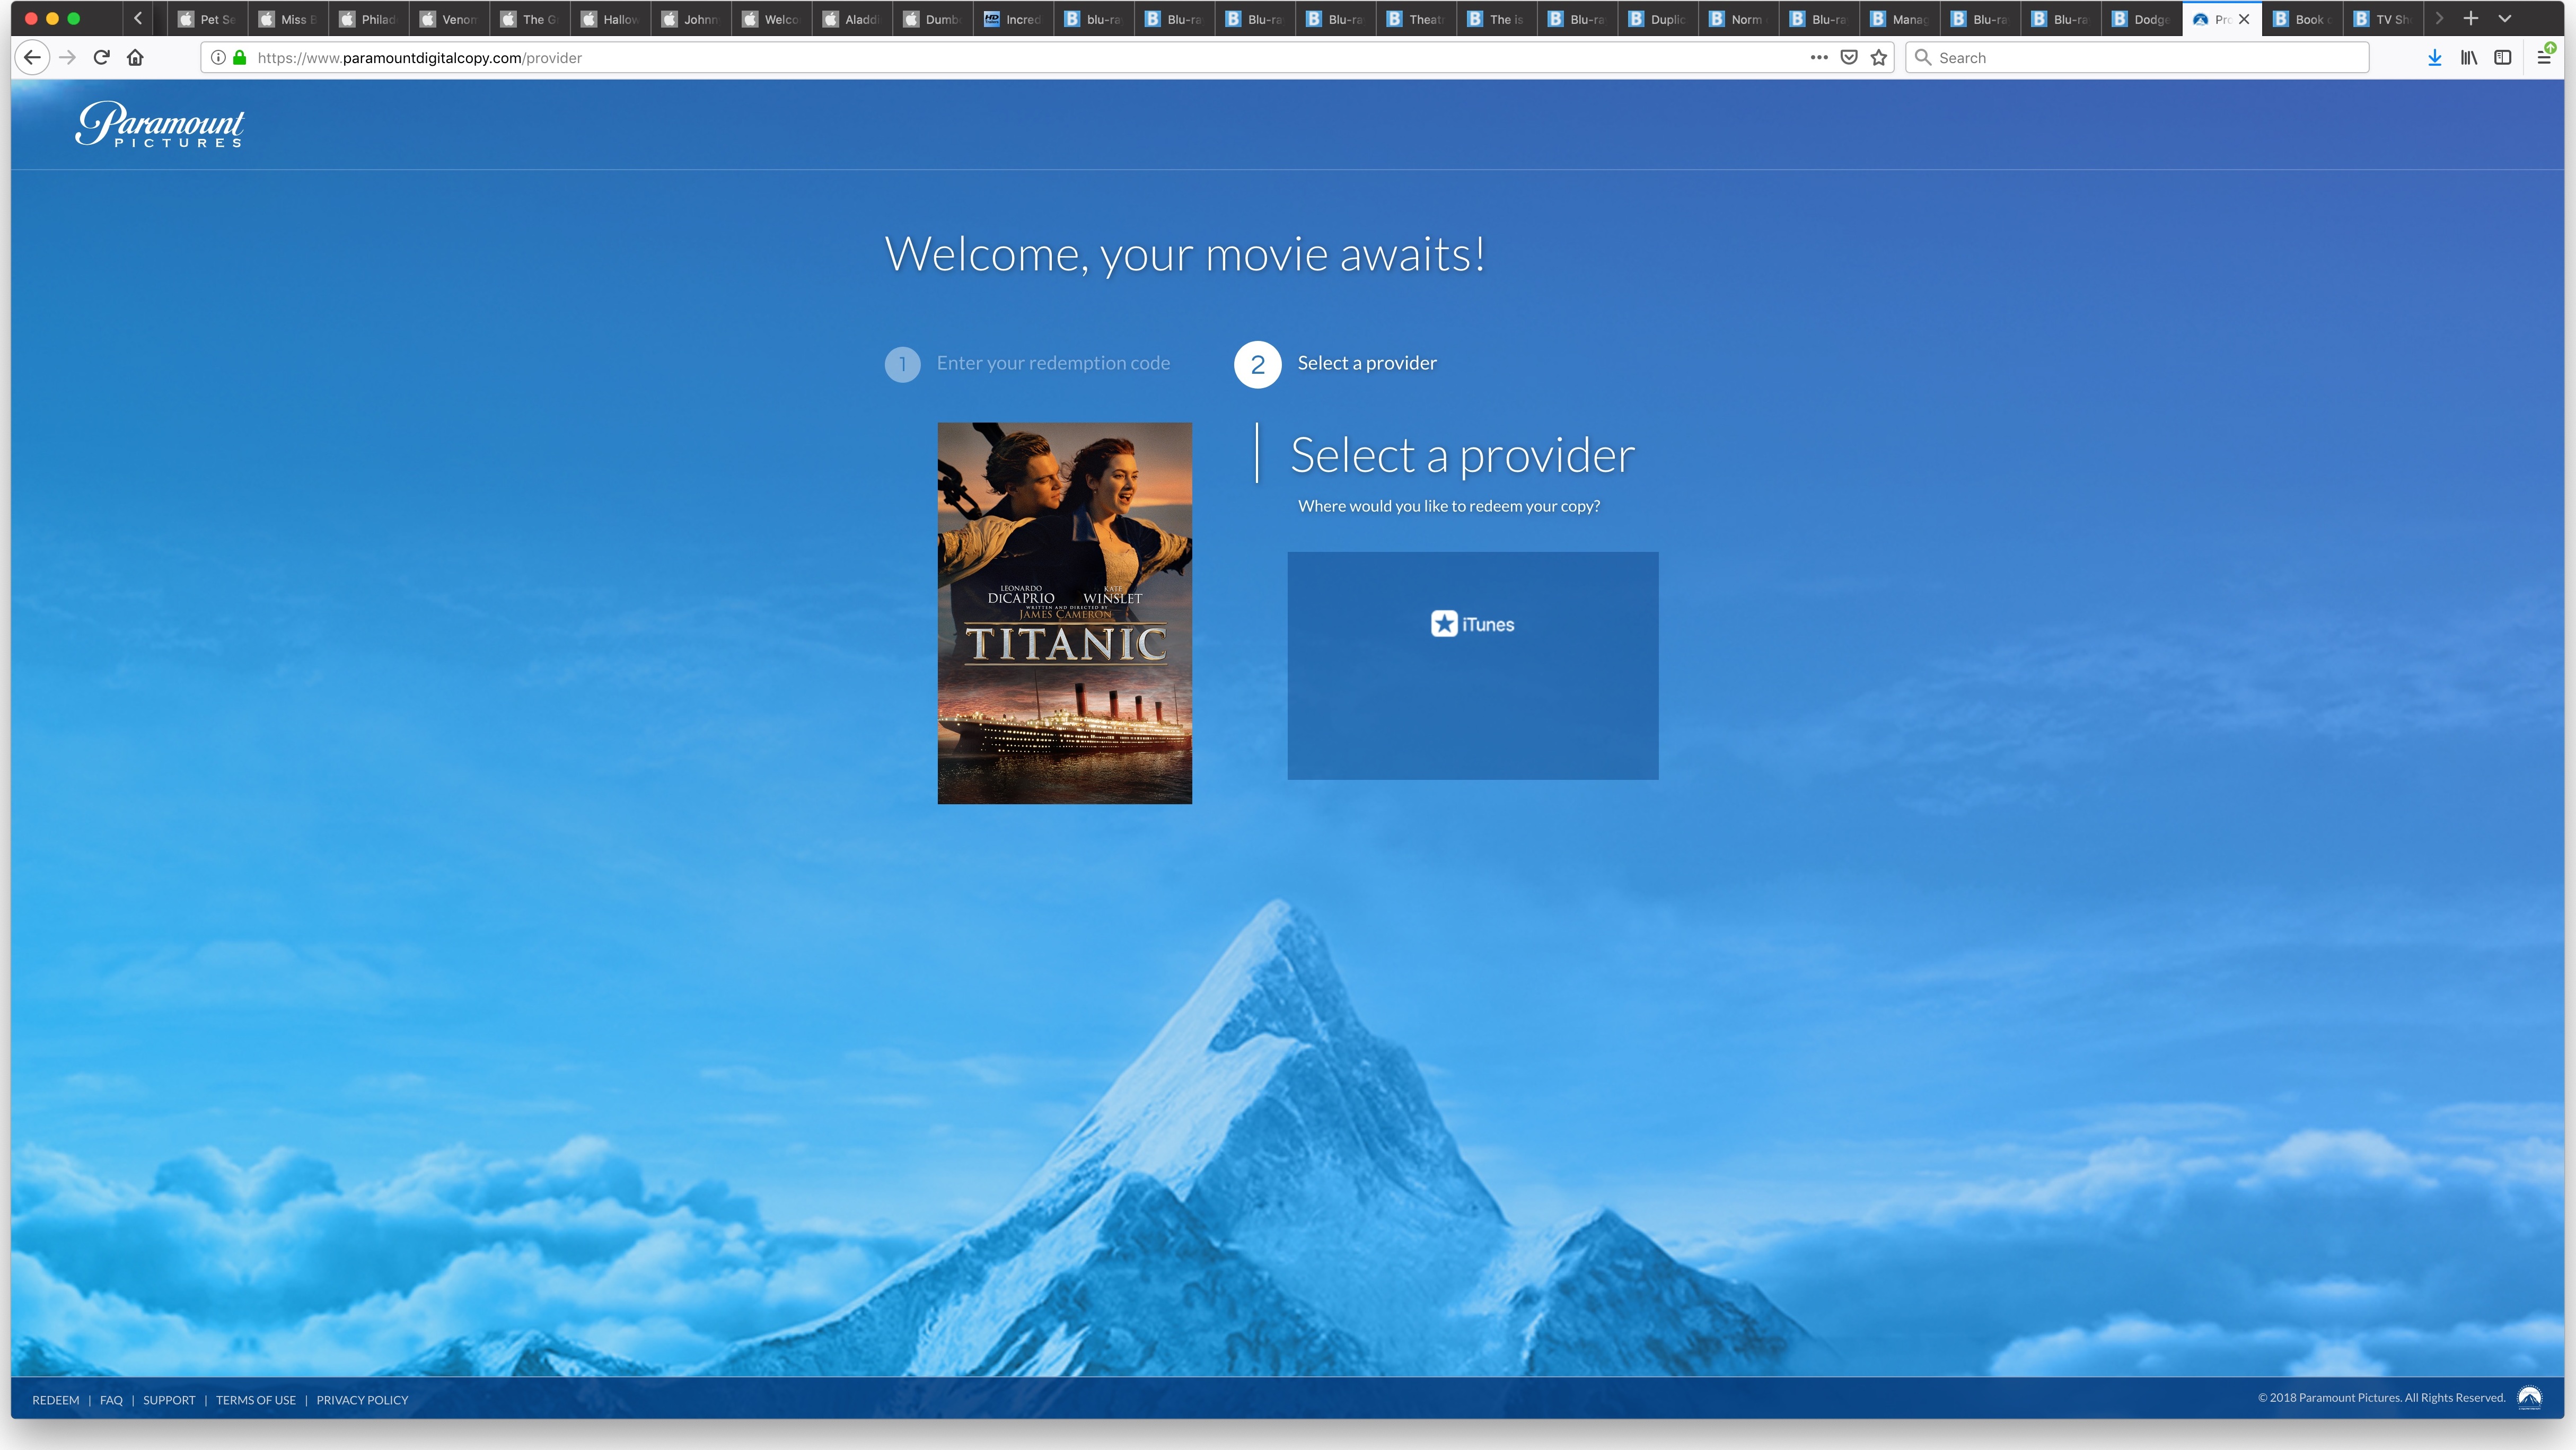Image resolution: width=2576 pixels, height=1450 pixels.
Task: Open the SUPPORT footer link
Action: [169, 1400]
